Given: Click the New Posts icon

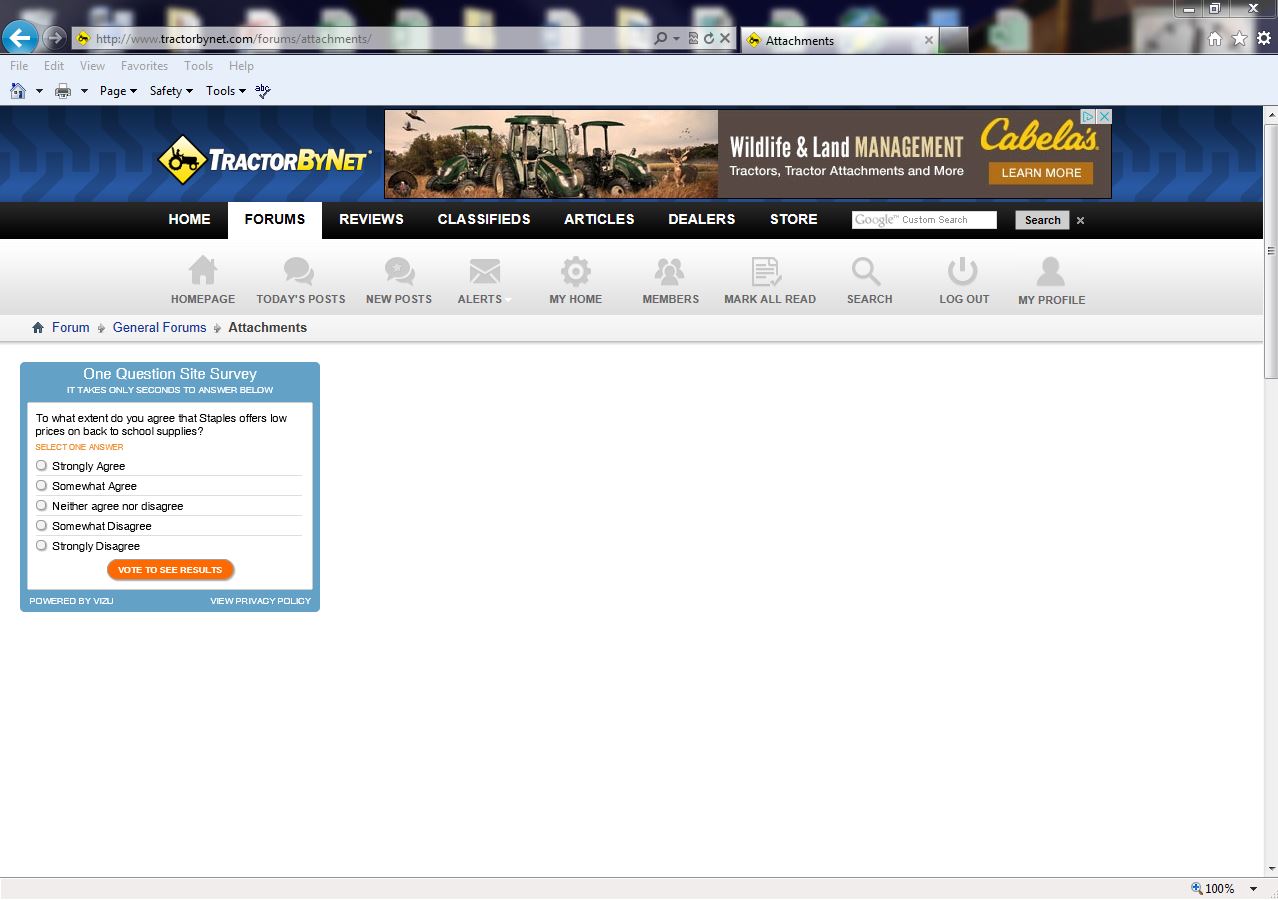Looking at the screenshot, I should pos(399,271).
